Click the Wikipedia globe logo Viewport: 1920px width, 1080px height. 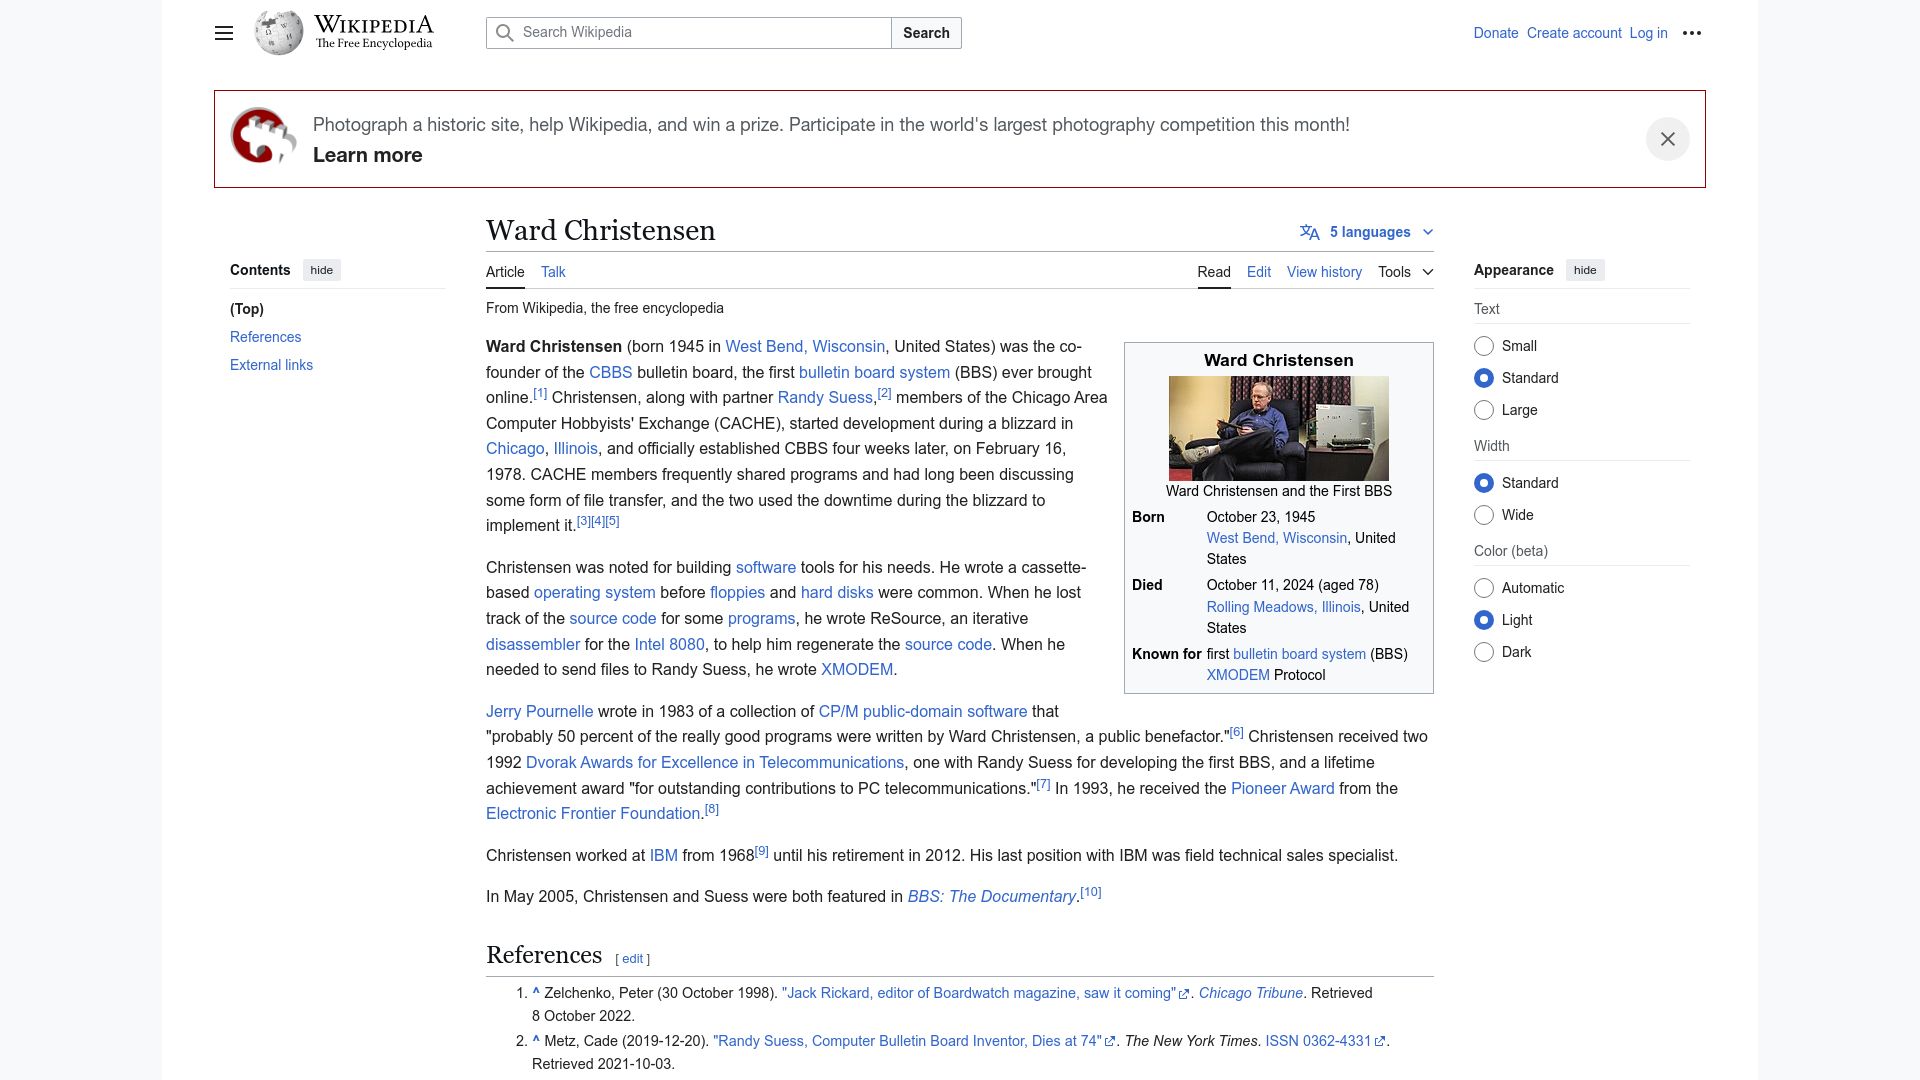pos(279,33)
